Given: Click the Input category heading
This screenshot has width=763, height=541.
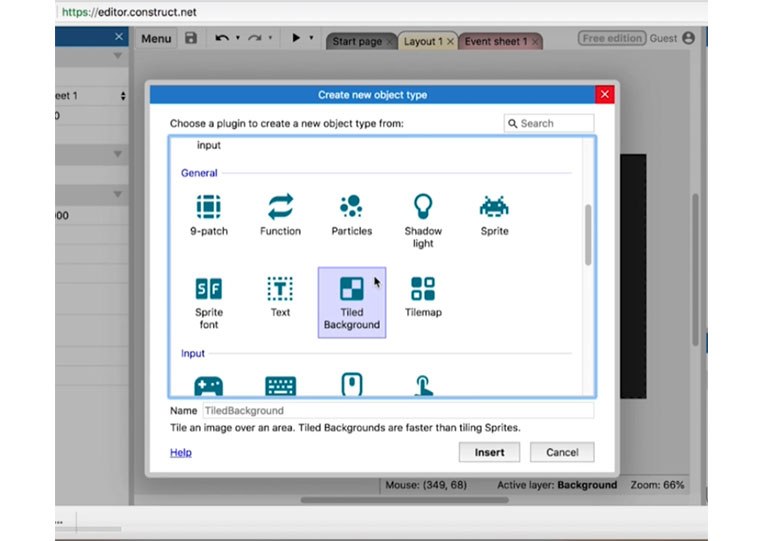Looking at the screenshot, I should click(193, 354).
